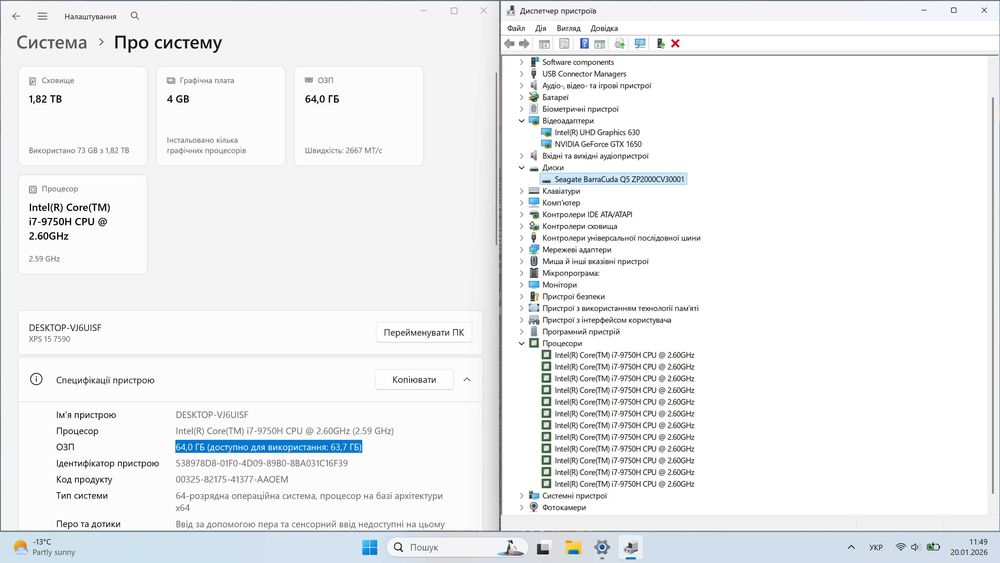Image resolution: width=1000 pixels, height=563 pixels.
Task: Show hidden system tray icons chevron
Action: pos(851,547)
